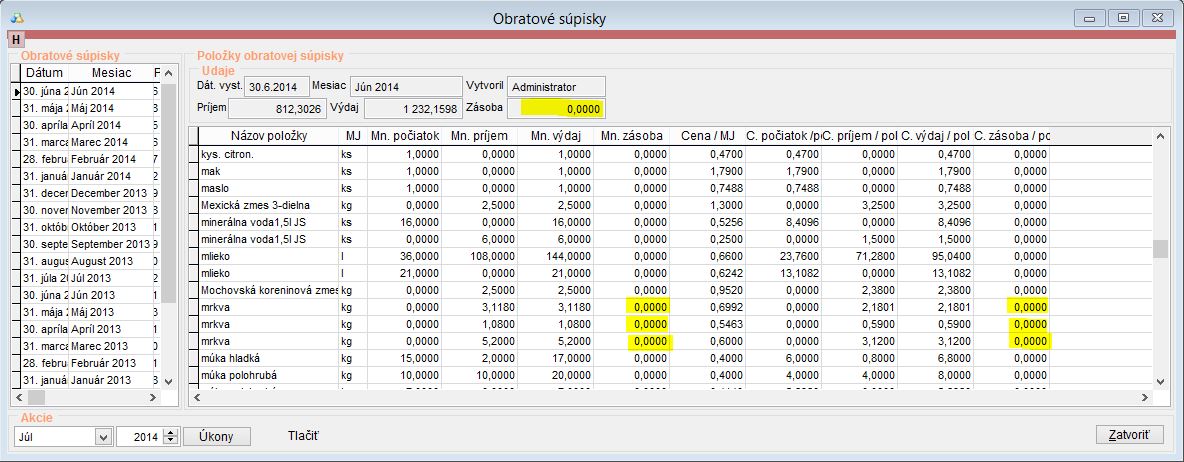Click the Tlačiť label

[x=303, y=436]
